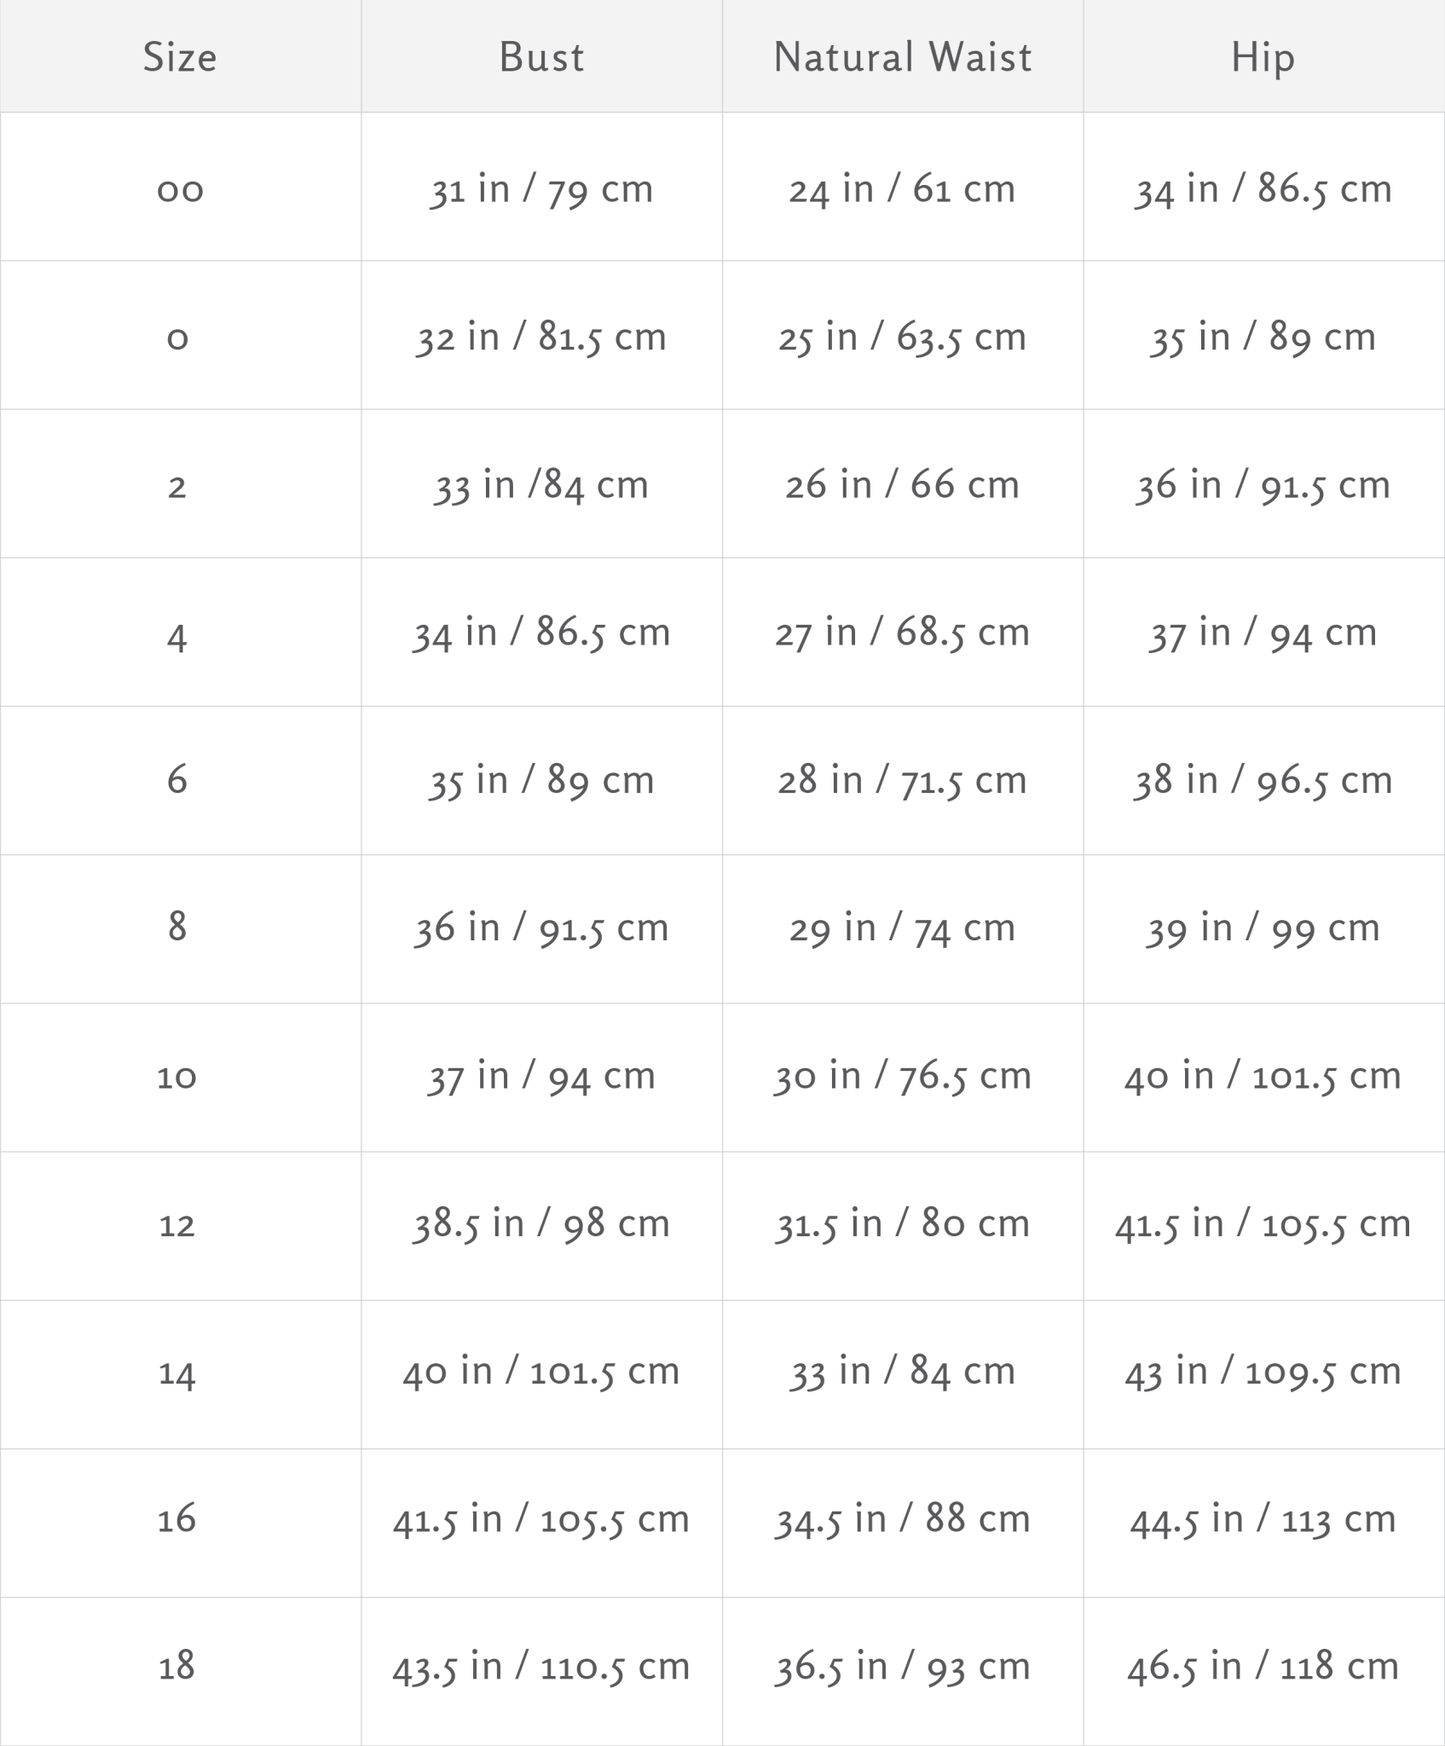Select the natural waist value for size 2
Viewport: 1445px width, 1746px height.
pyautogui.click(x=902, y=485)
